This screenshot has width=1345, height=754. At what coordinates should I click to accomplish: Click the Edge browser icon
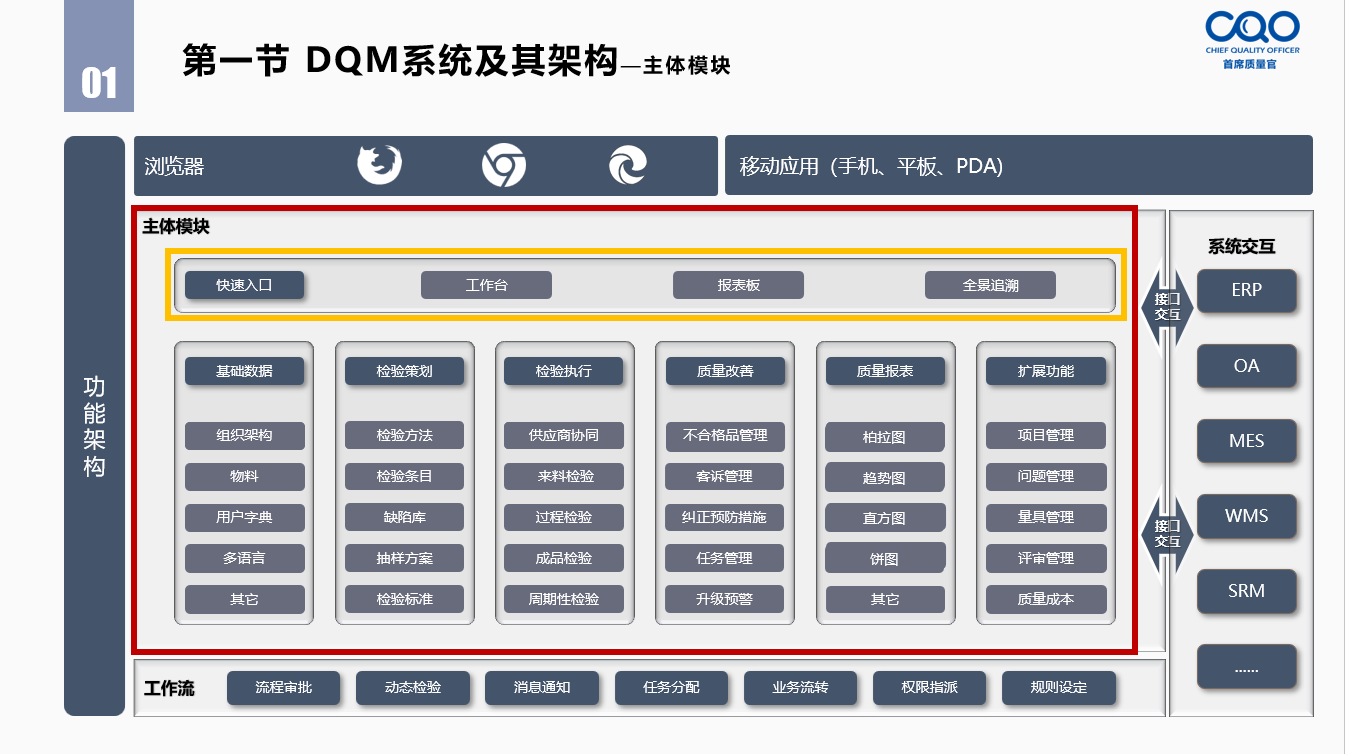click(628, 165)
